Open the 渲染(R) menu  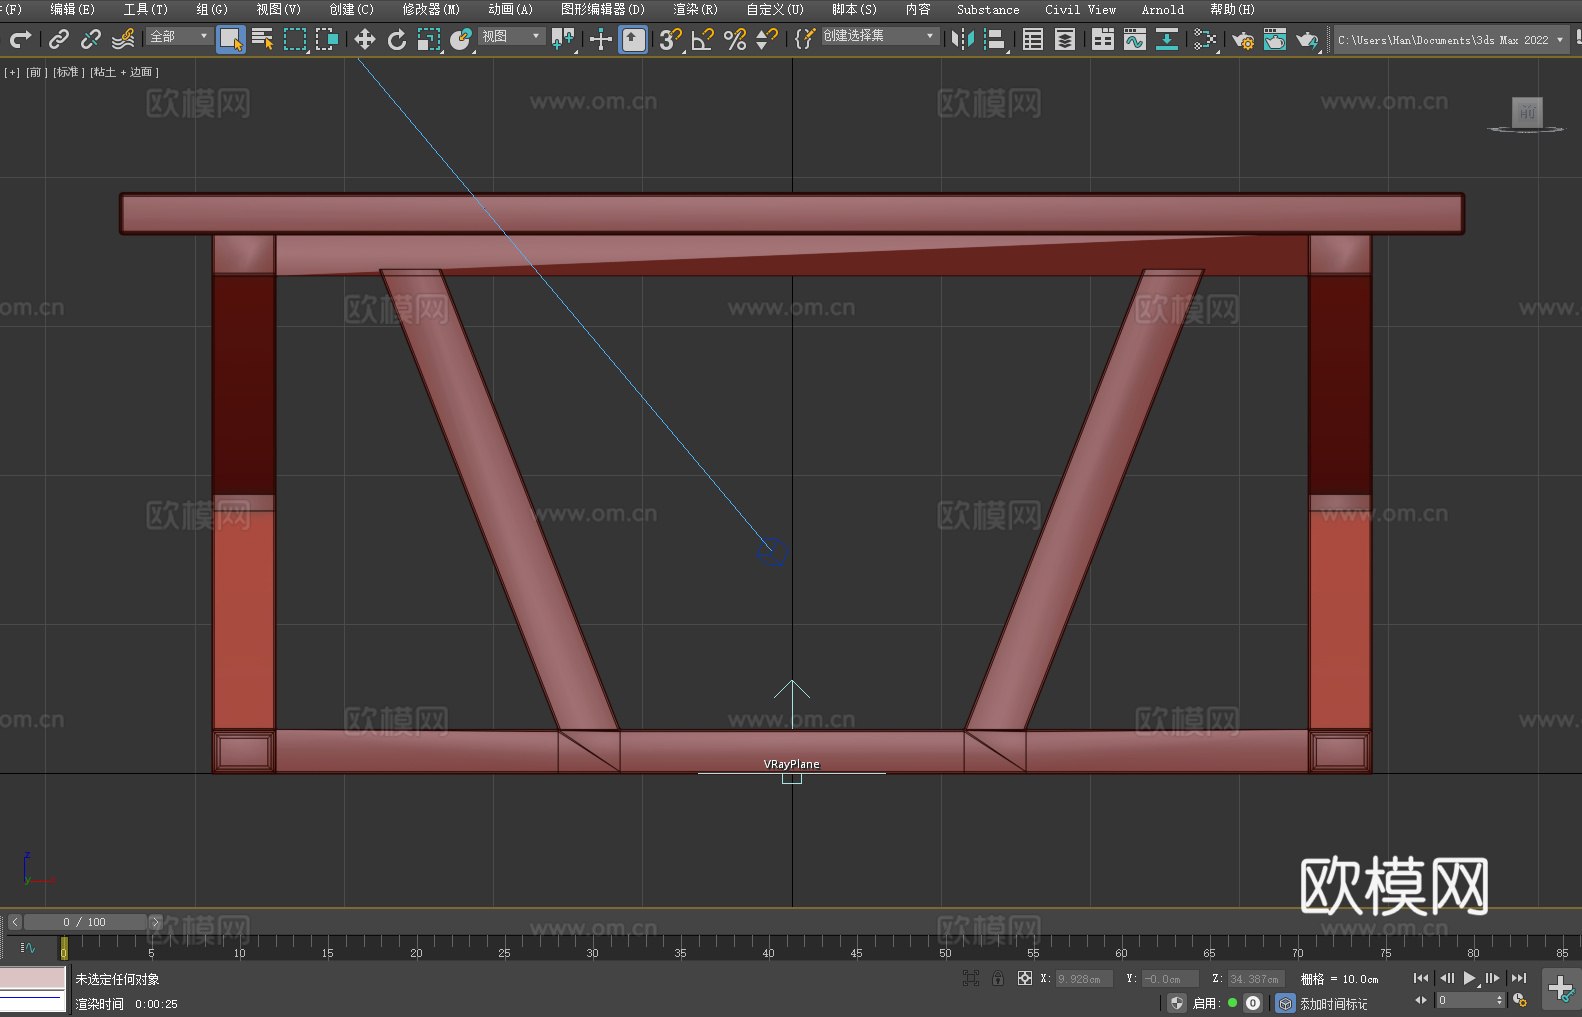695,9
